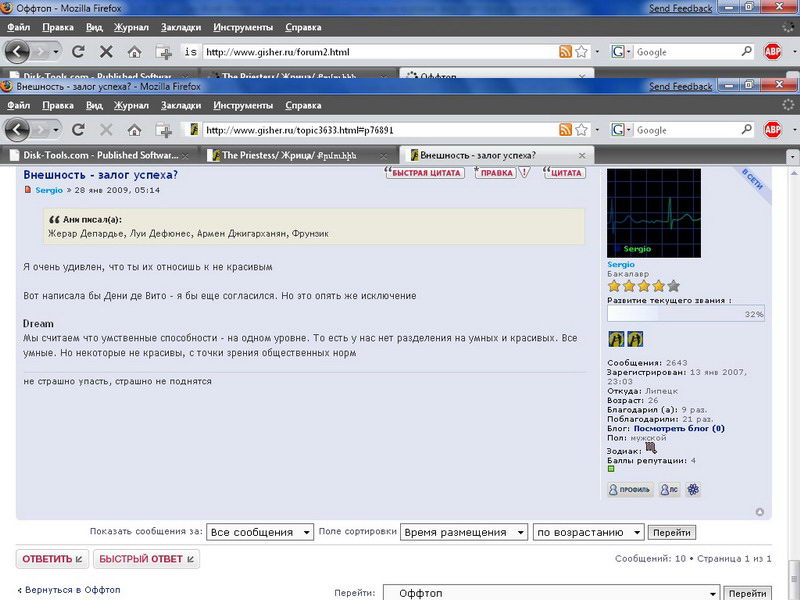Open the Закладки menu in the 'Внешность' window
Screen dimensions: 800x600
tap(181, 105)
